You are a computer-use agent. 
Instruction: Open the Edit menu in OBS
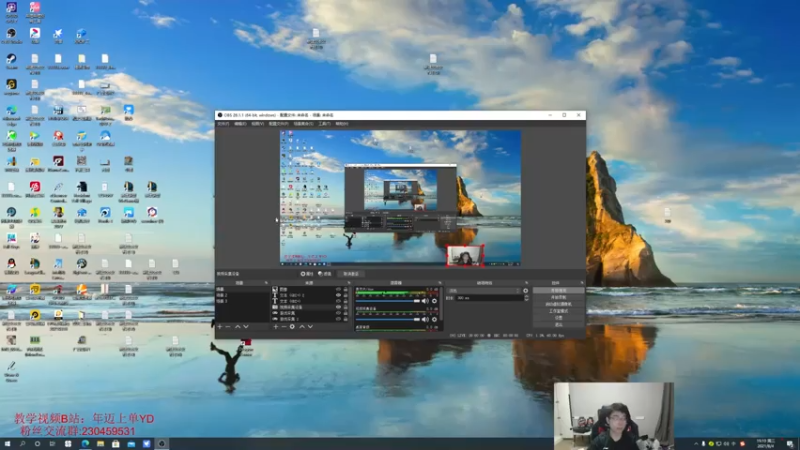point(240,123)
